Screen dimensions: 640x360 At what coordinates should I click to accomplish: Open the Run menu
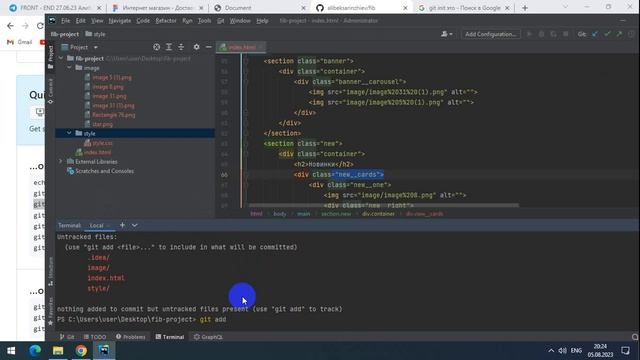(x=187, y=20)
